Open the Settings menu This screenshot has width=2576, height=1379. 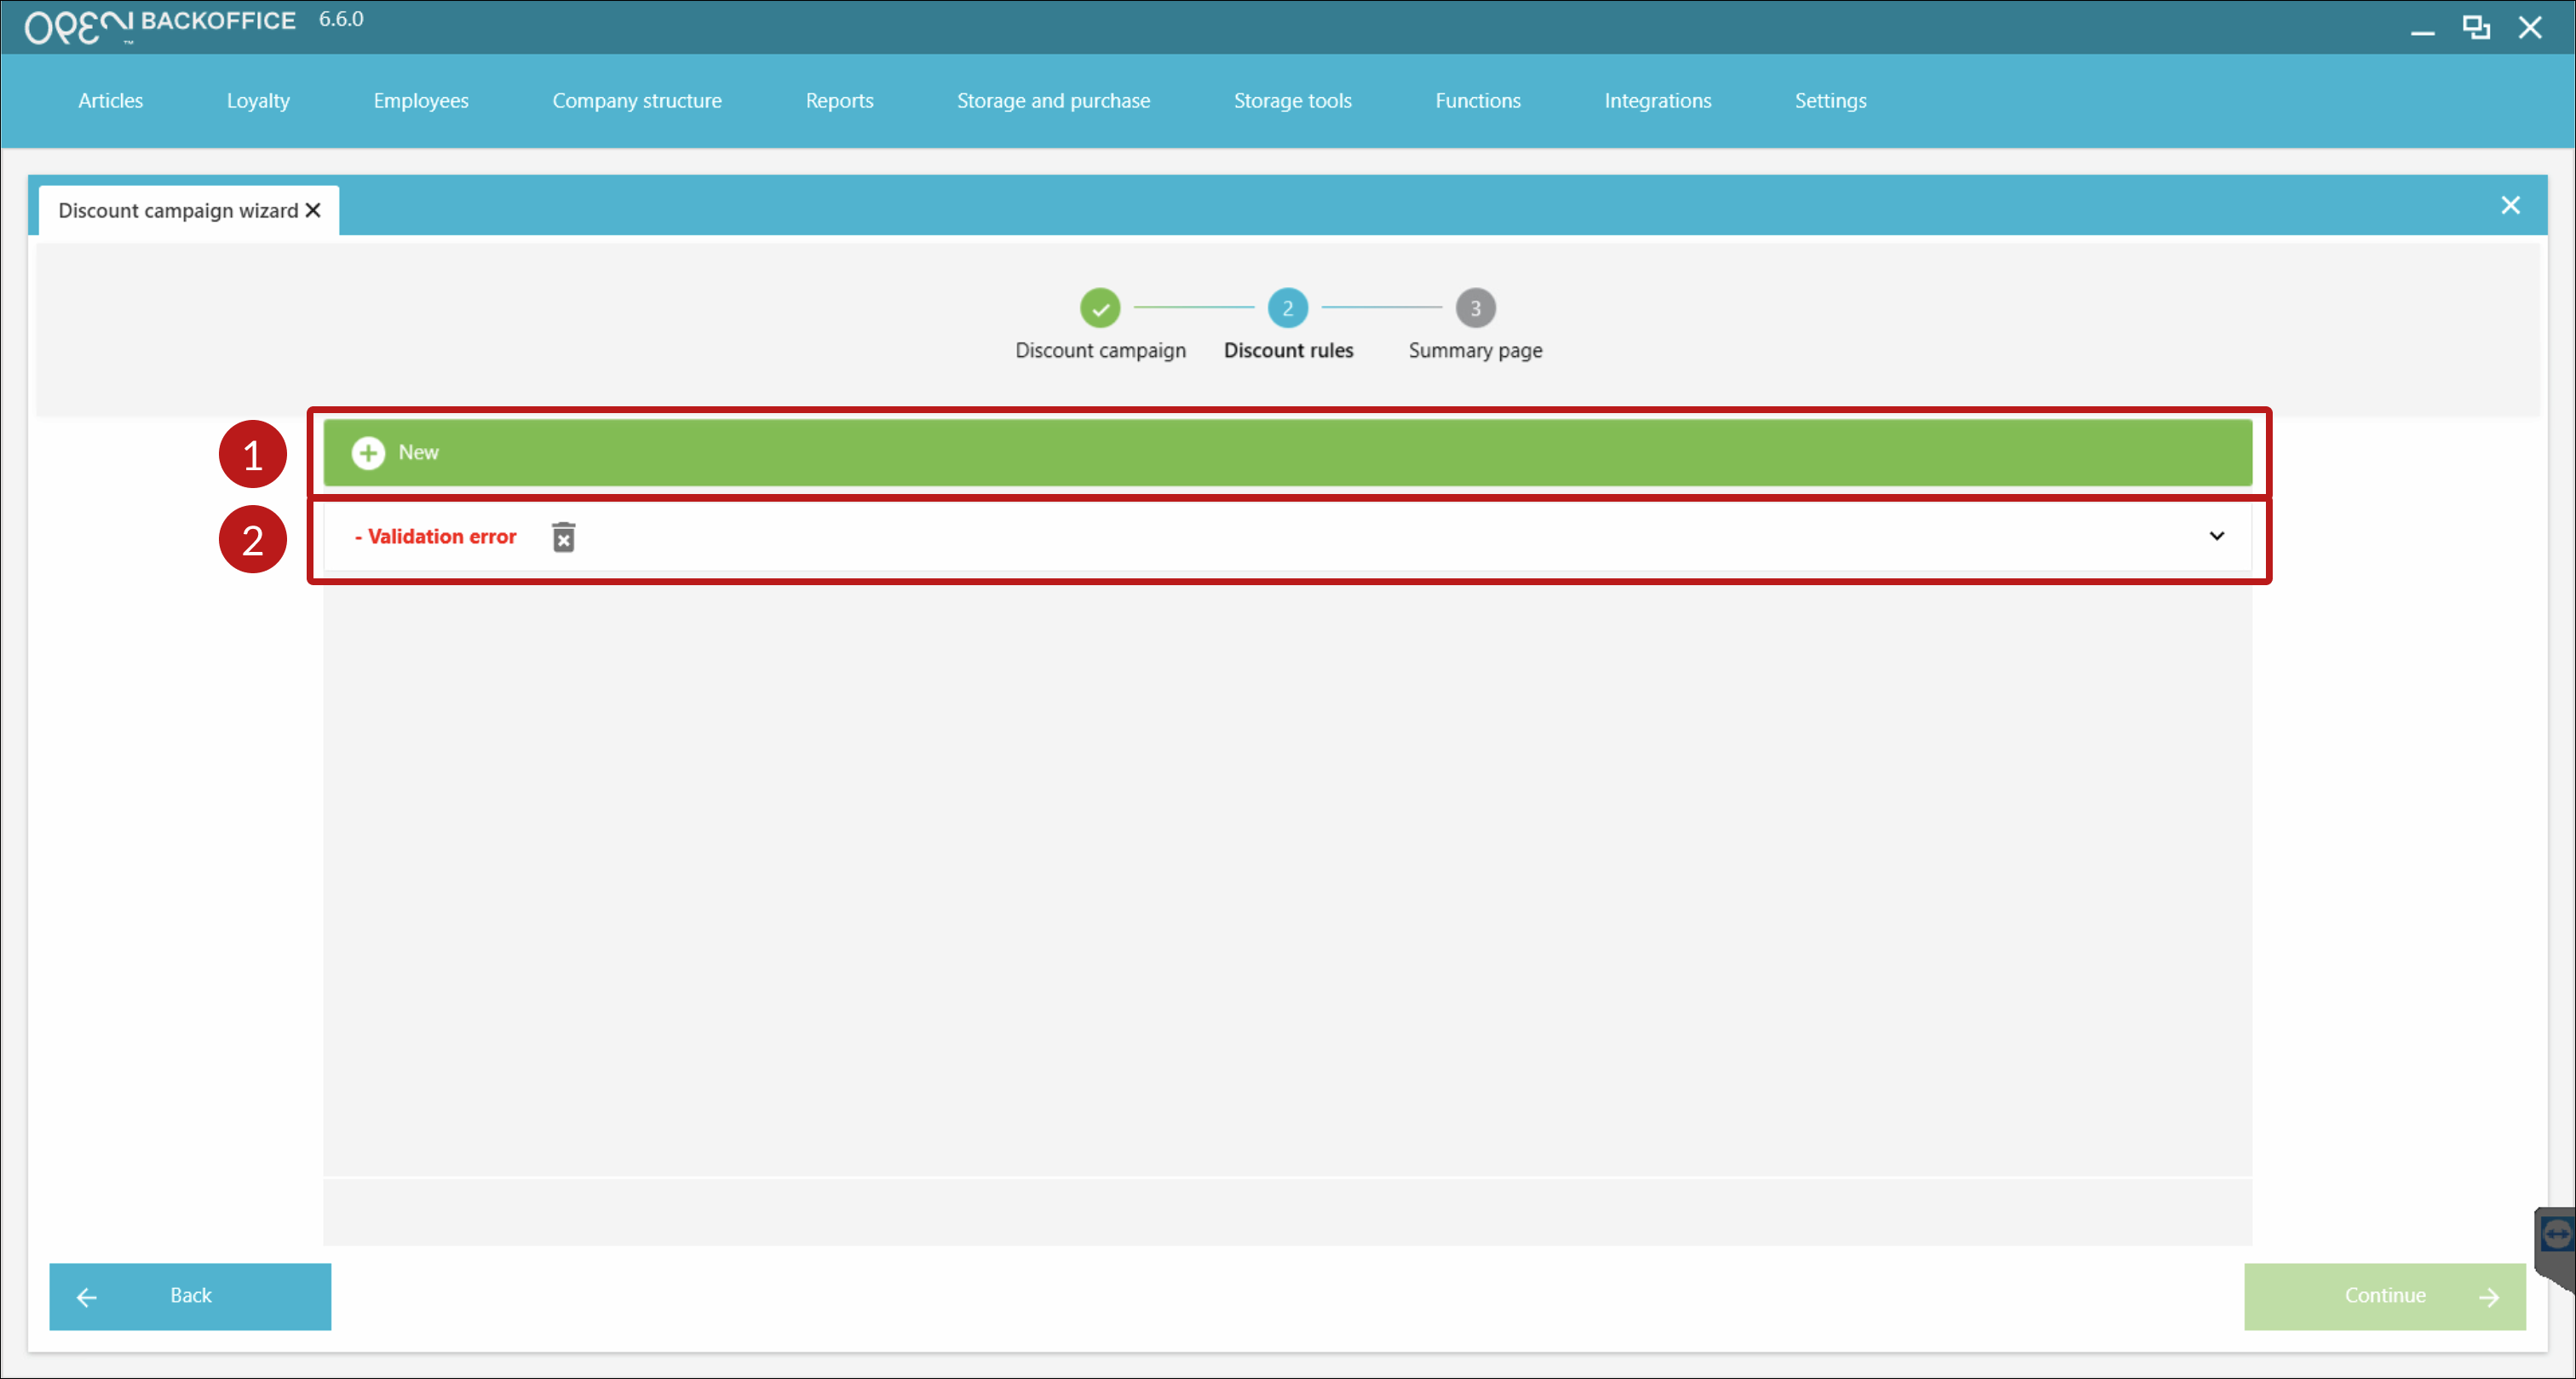[x=1829, y=101]
